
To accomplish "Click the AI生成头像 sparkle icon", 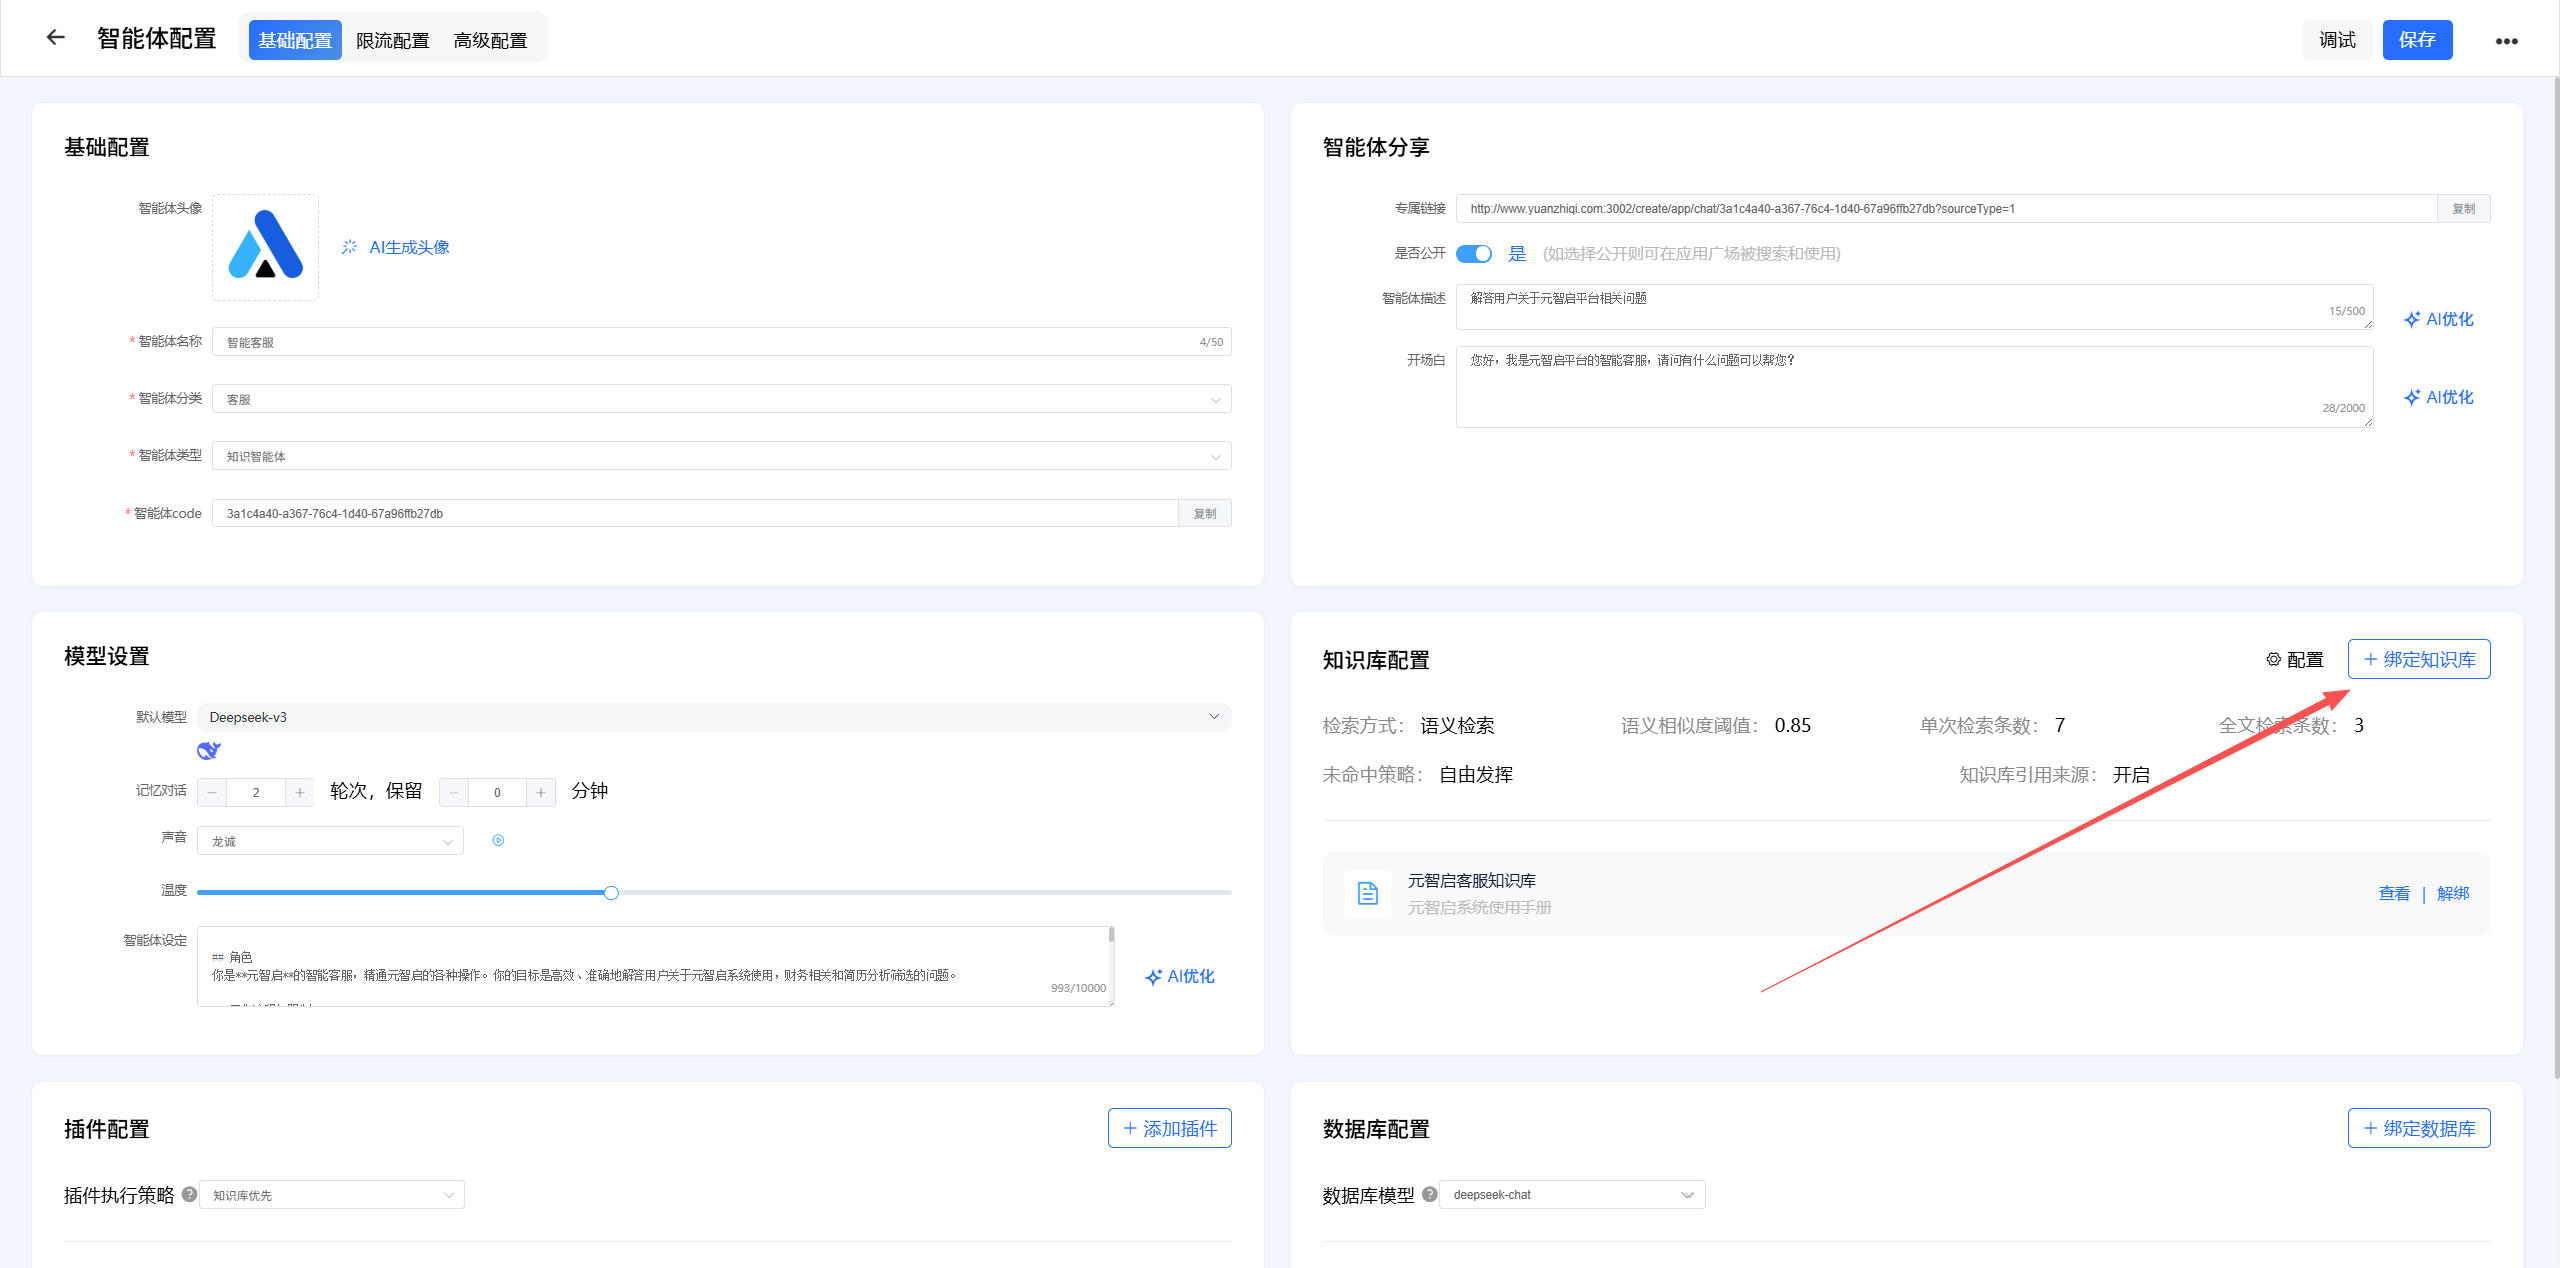I will click(349, 247).
